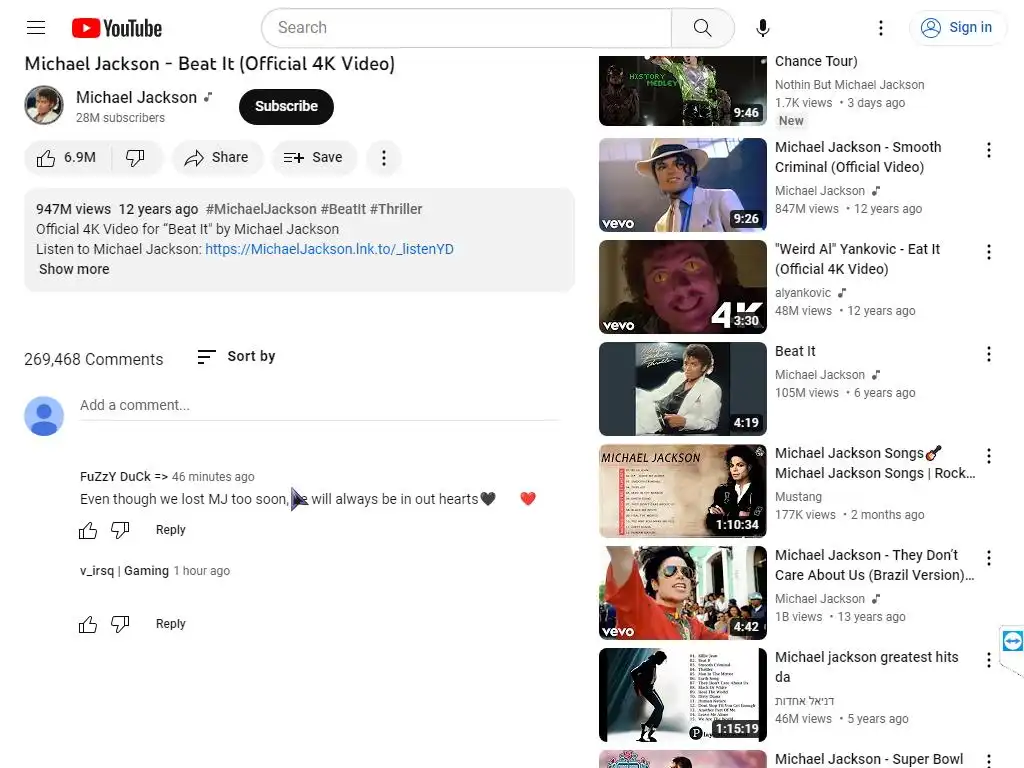
Task: Open Weird Al Eat It thumbnail
Action: [x=682, y=287]
